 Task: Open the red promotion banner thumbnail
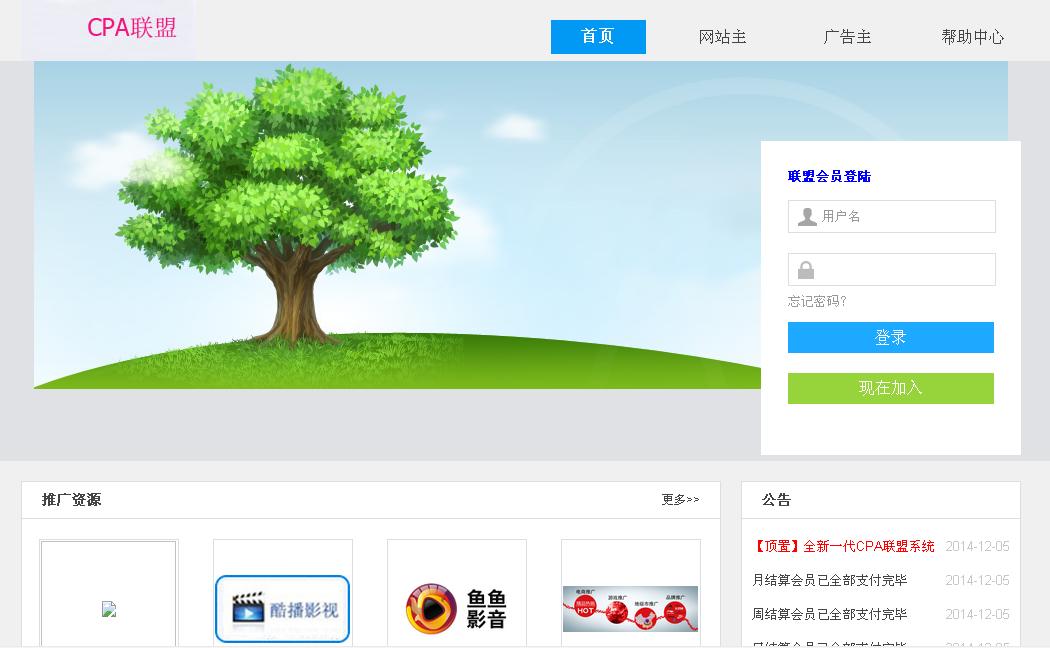630,608
